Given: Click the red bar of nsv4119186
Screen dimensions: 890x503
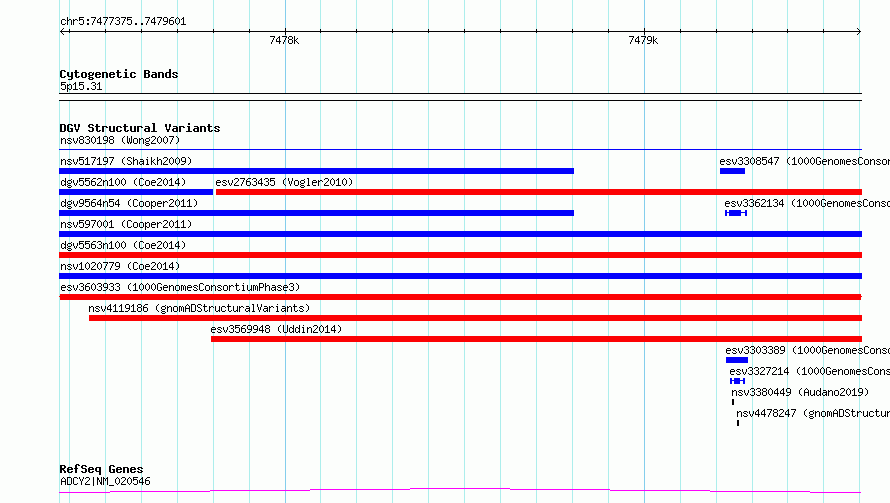Looking at the screenshot, I should (x=475, y=318).
